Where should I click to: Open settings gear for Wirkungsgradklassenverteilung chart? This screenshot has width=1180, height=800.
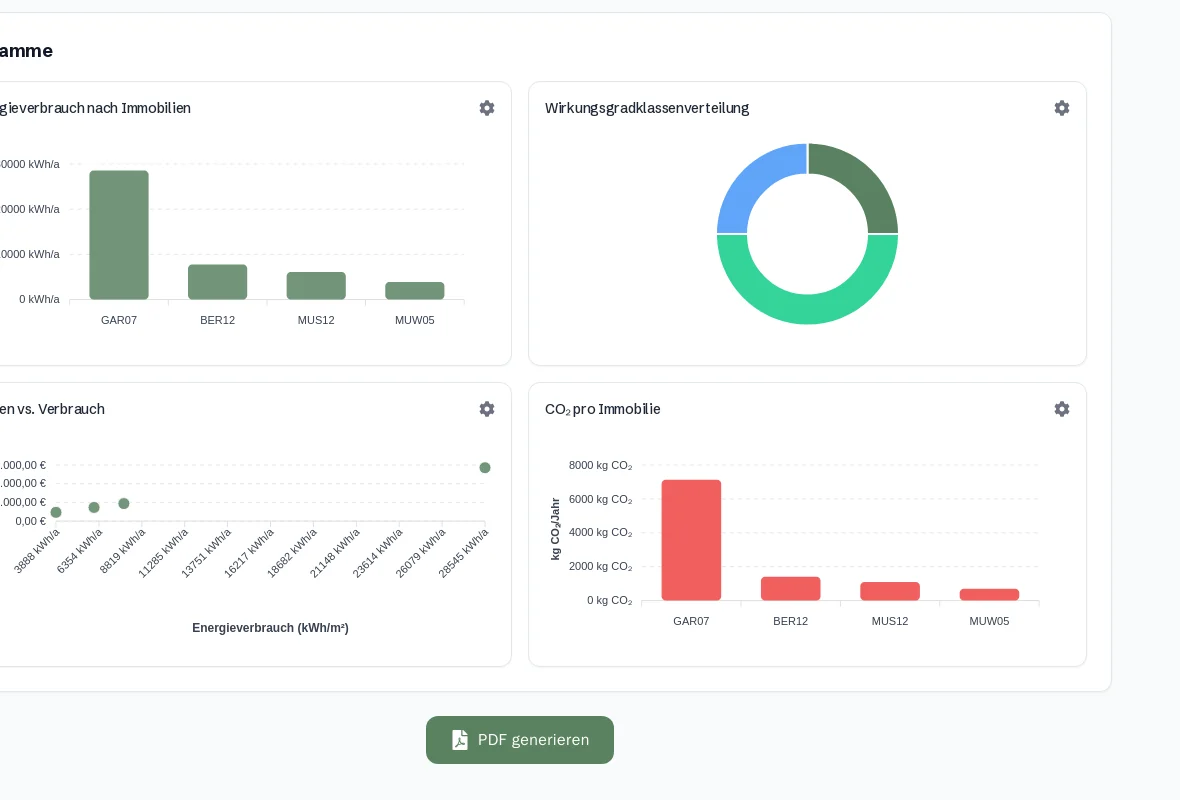click(1062, 108)
